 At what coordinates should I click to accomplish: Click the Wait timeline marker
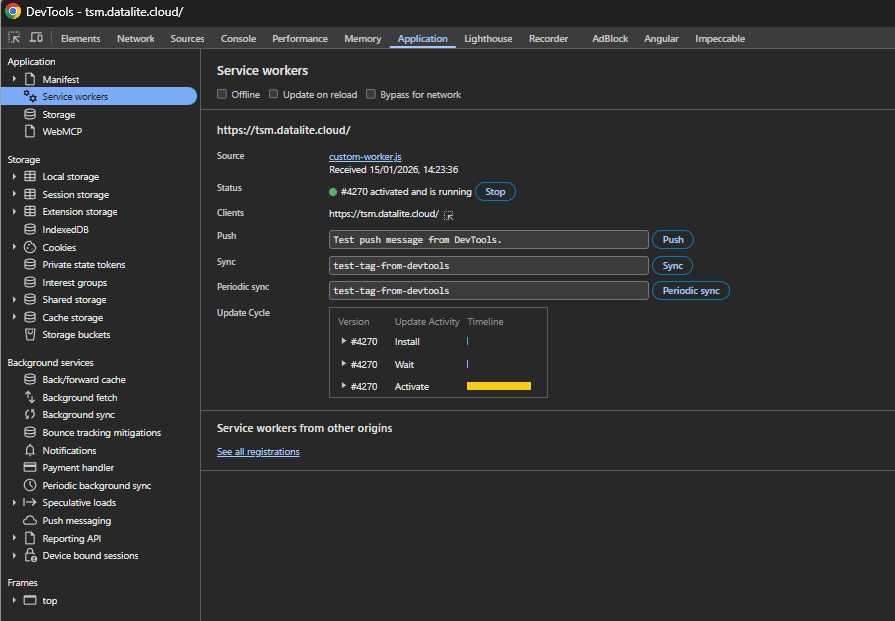467,364
